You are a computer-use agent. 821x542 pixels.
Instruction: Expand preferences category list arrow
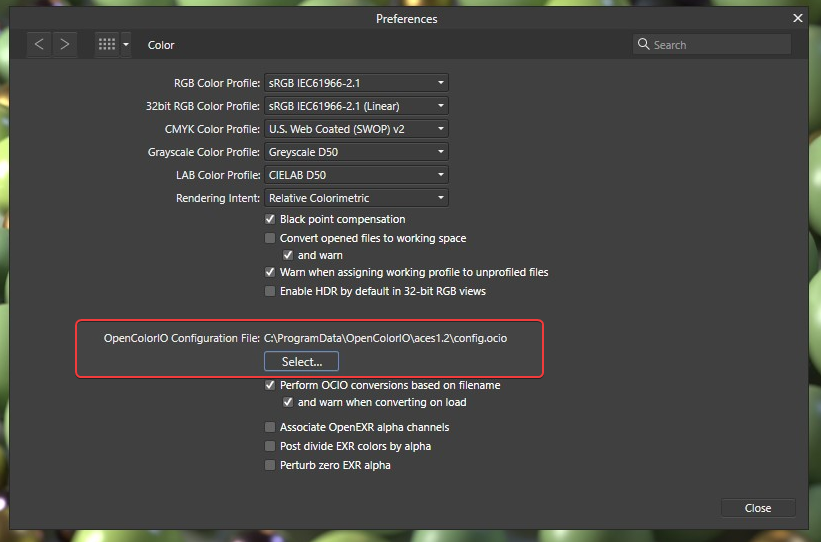point(126,45)
